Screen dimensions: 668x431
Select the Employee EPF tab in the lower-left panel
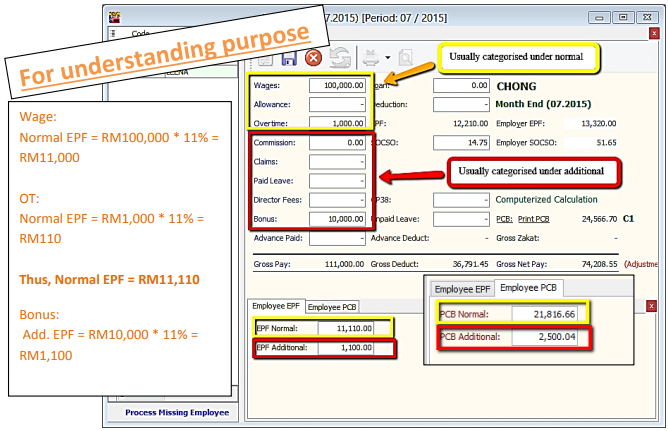pyautogui.click(x=276, y=307)
